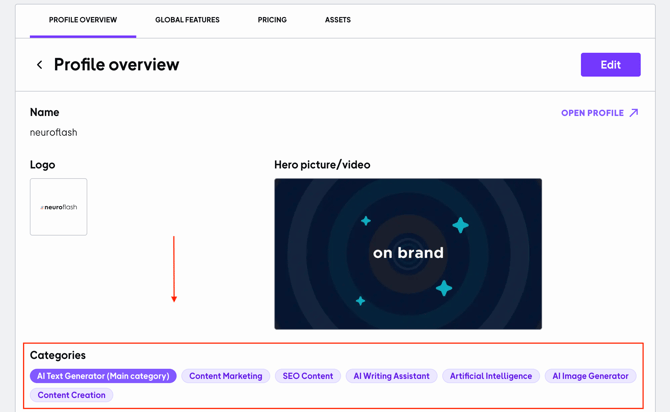Click the AI Writing Assistant tag
The height and width of the screenshot is (412, 670).
click(391, 376)
